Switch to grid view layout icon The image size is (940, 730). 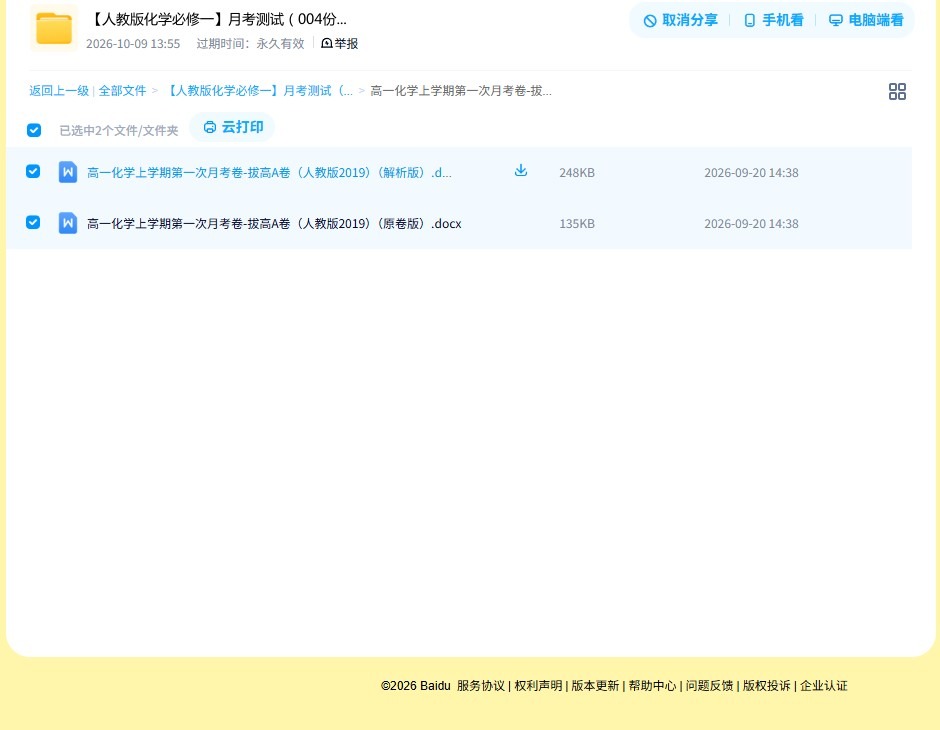point(897,92)
